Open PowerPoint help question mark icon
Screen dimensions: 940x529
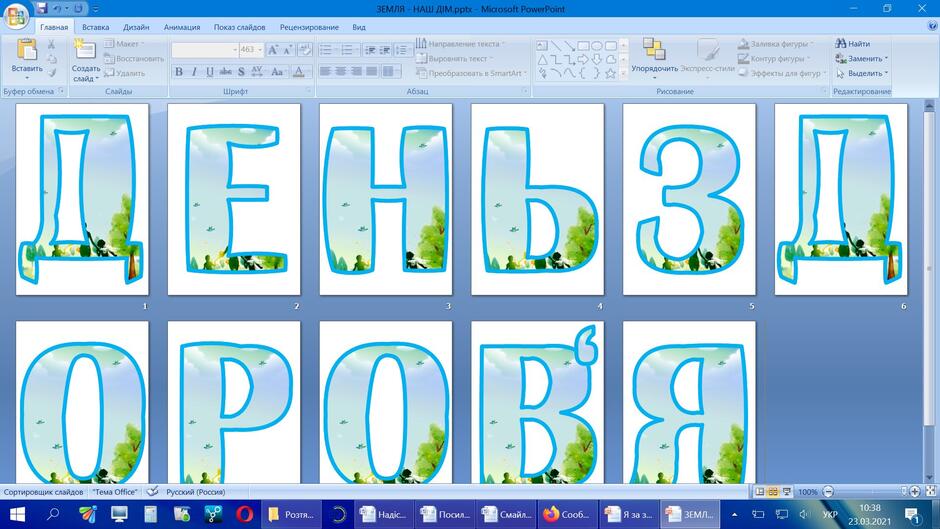click(x=932, y=26)
